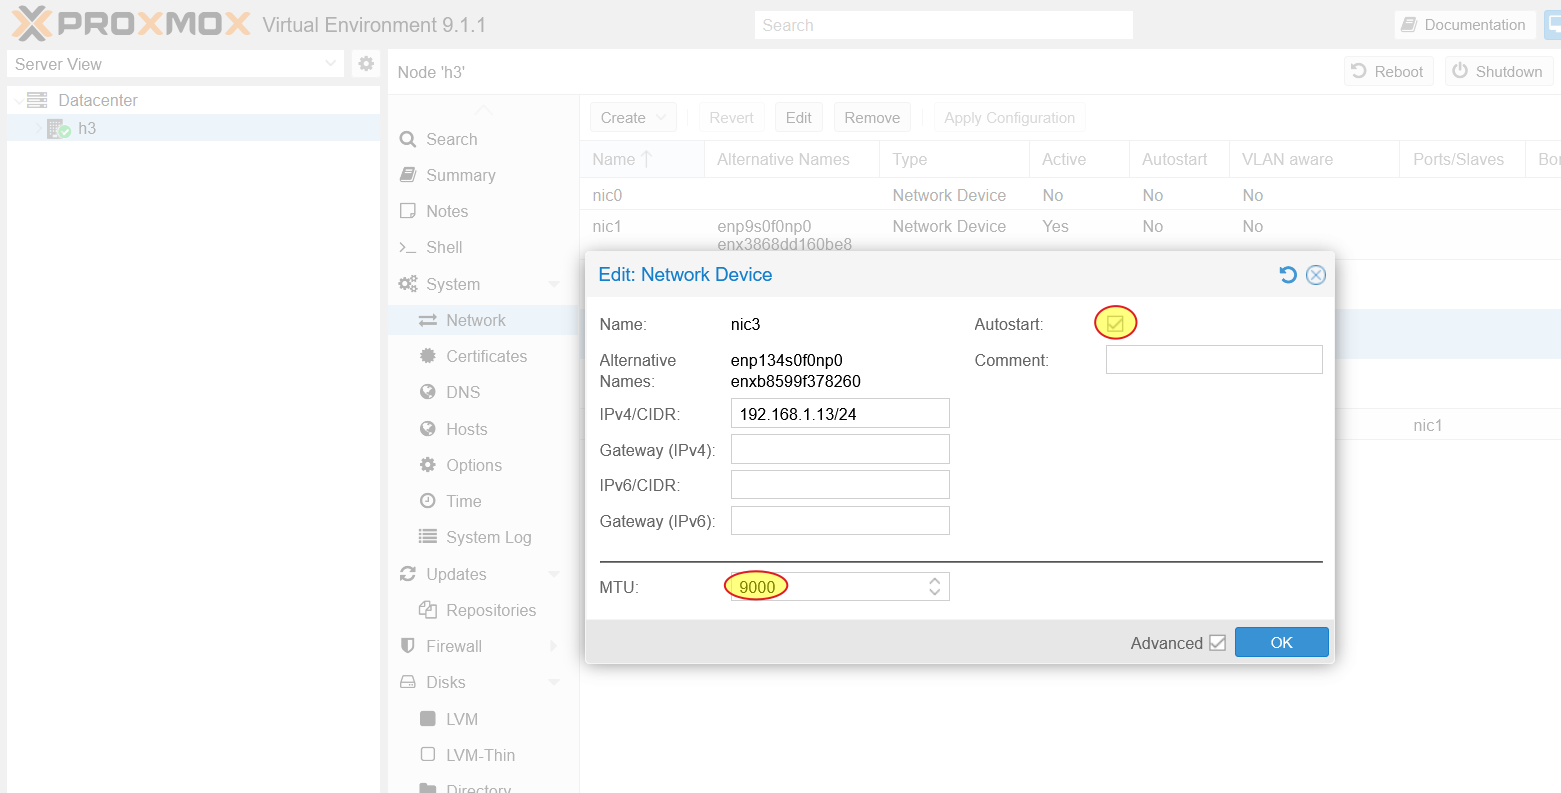Click the Options cog icon
Image resolution: width=1561 pixels, height=793 pixels.
coord(428,465)
